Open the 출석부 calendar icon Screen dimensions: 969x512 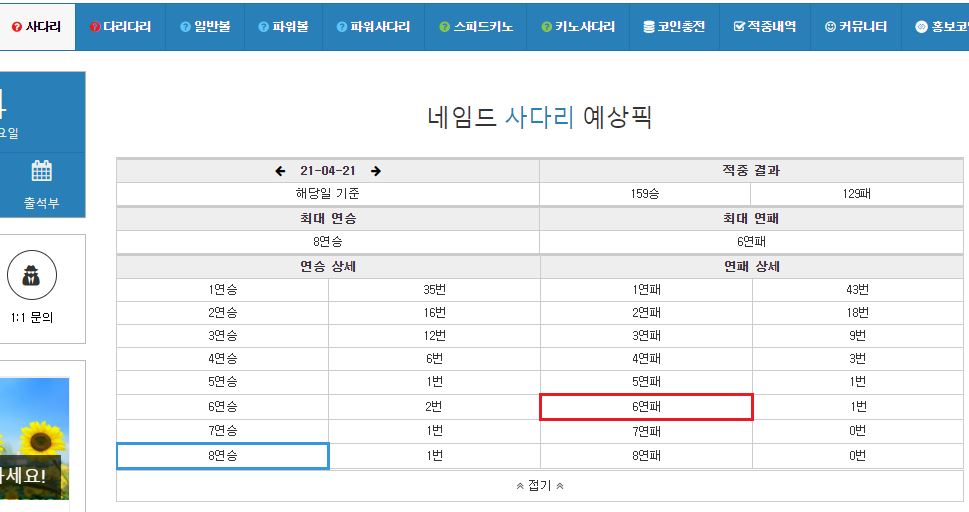click(41, 171)
